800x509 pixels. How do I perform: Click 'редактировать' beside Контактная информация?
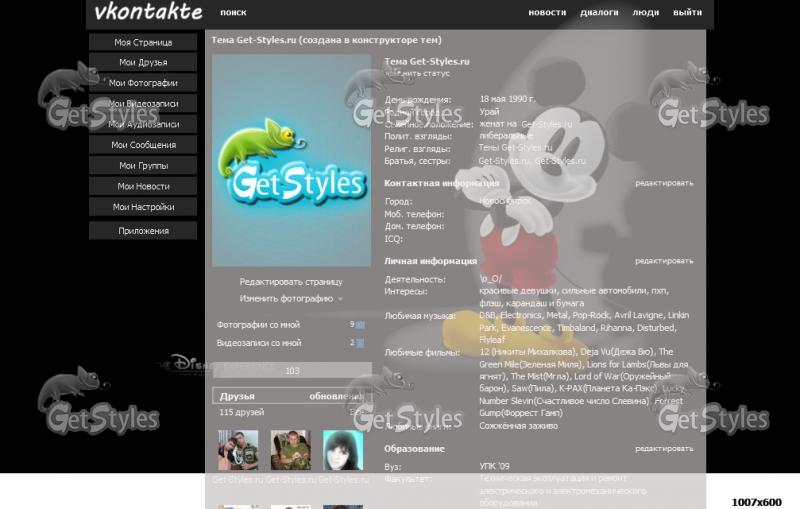tap(663, 183)
